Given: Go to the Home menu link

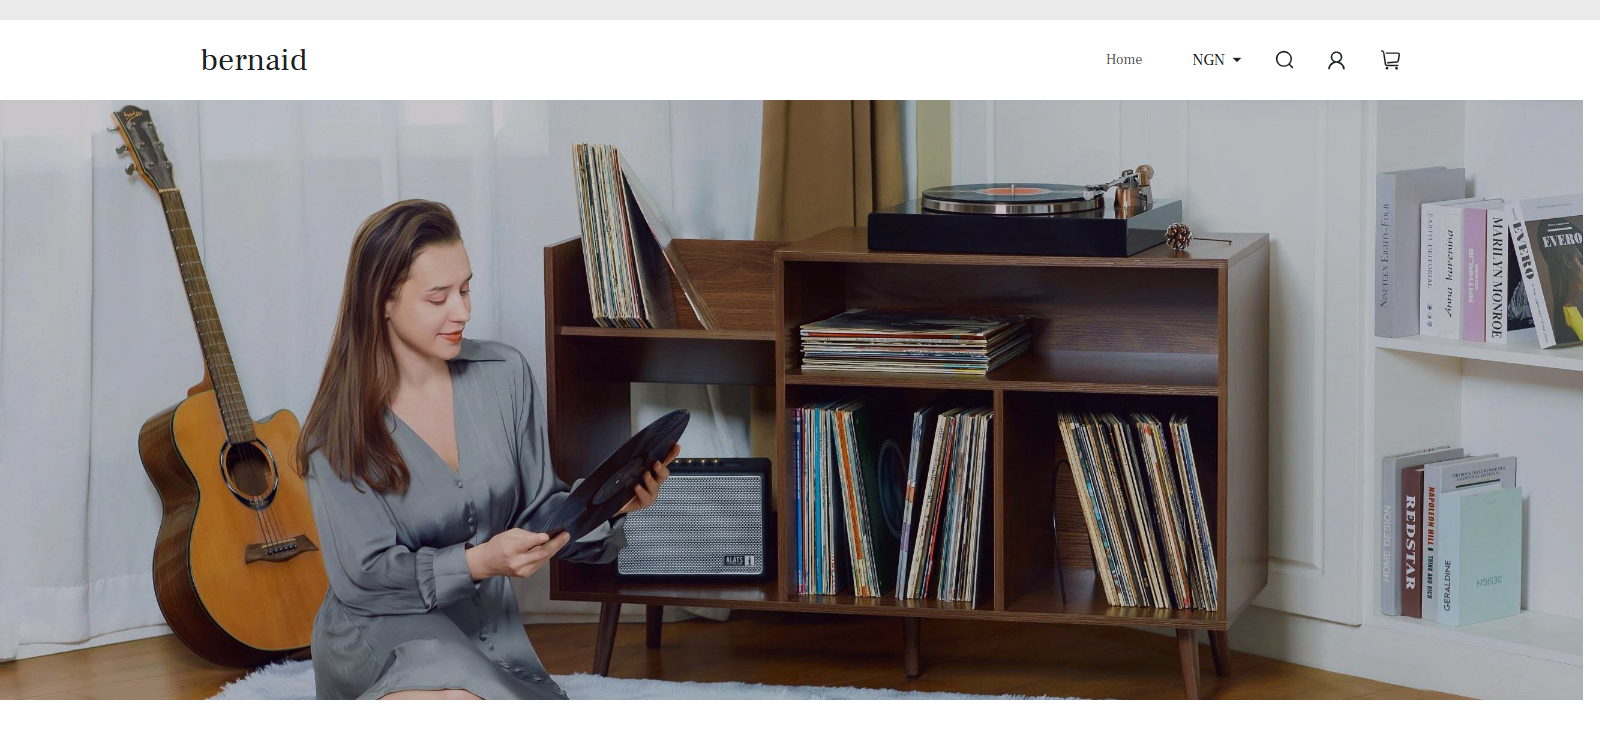Looking at the screenshot, I should [x=1123, y=60].
